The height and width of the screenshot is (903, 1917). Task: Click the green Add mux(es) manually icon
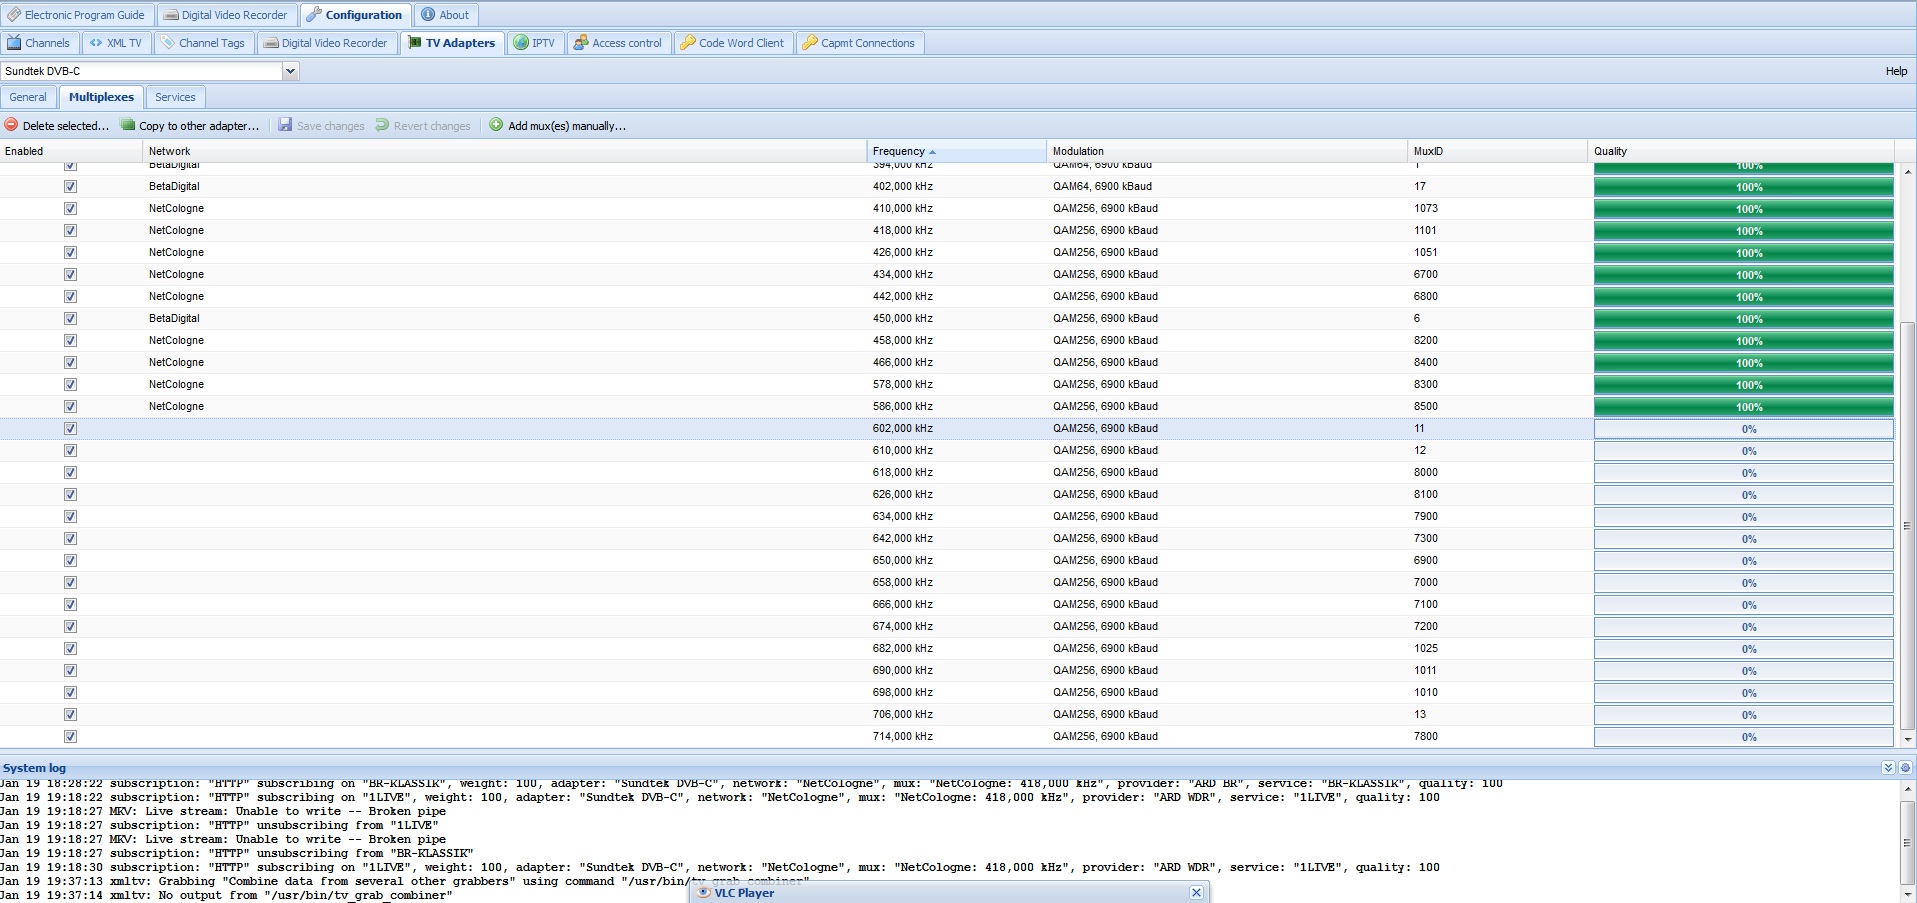[496, 125]
